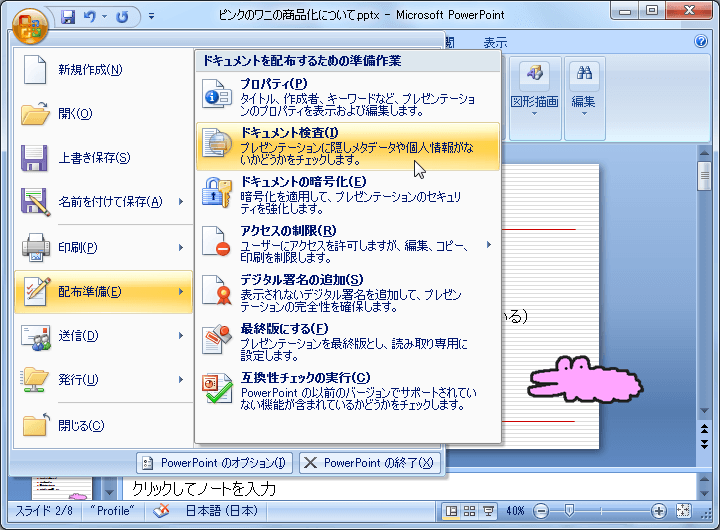Switch to Slide Sorter view icon
720x530 pixels.
point(470,511)
